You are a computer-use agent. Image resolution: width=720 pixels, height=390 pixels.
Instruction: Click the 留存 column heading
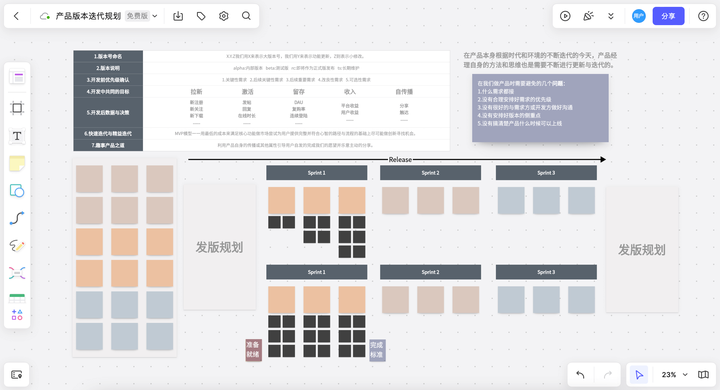pyautogui.click(x=298, y=91)
